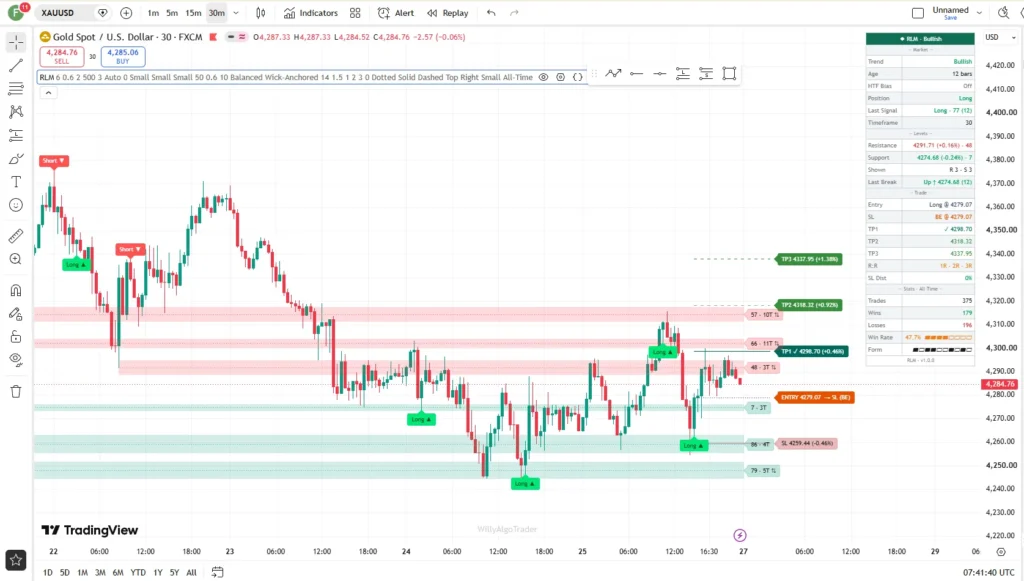Activate the zoom in tool
1024x581 pixels.
(x=16, y=259)
